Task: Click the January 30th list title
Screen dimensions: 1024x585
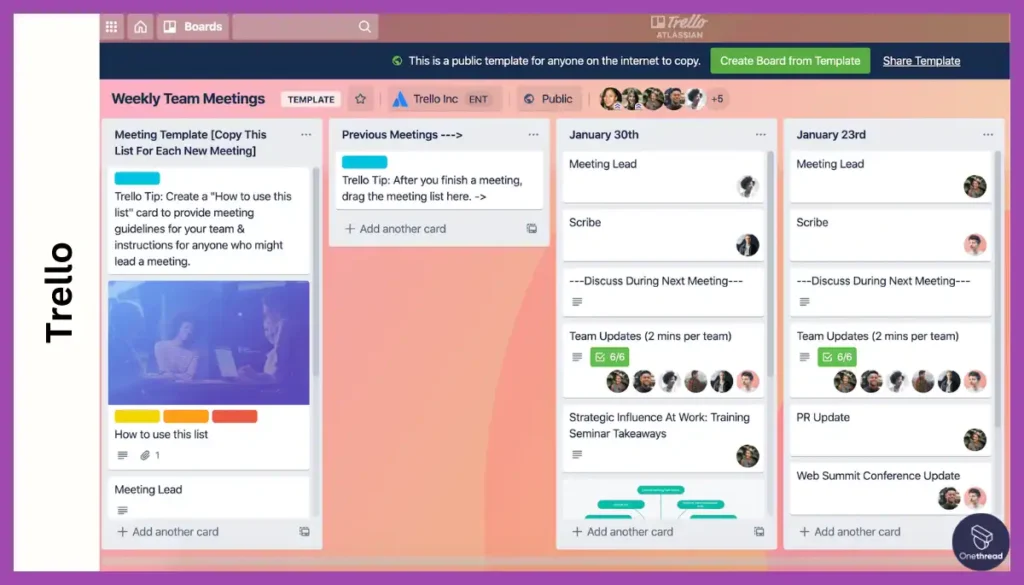Action: click(603, 134)
